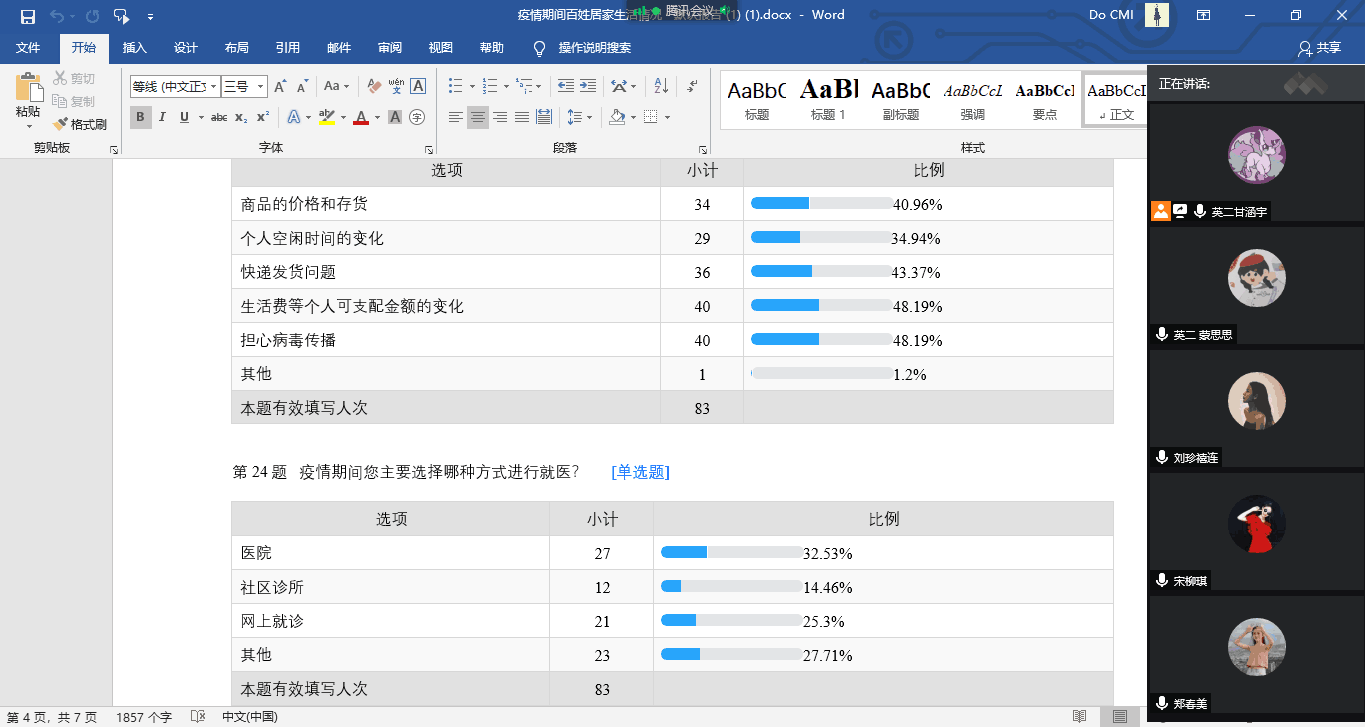Switch to the Review (审阅) tab
The image size is (1365, 727).
[390, 48]
